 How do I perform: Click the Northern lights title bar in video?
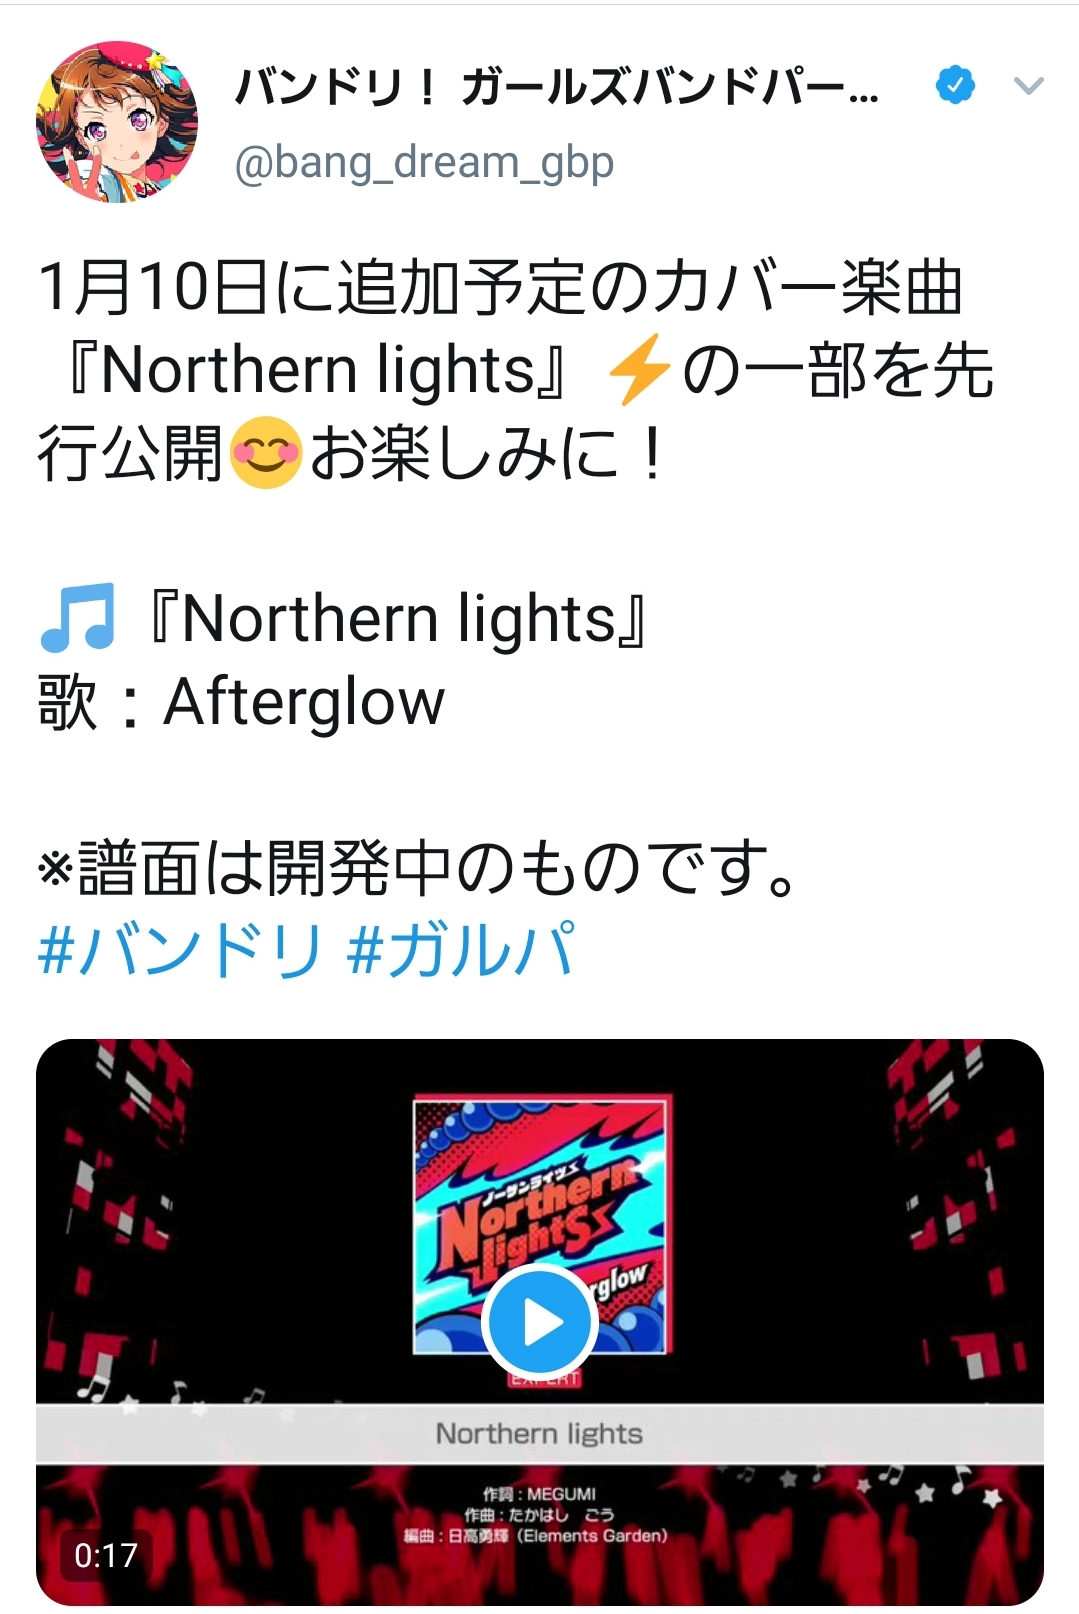pos(540,1434)
